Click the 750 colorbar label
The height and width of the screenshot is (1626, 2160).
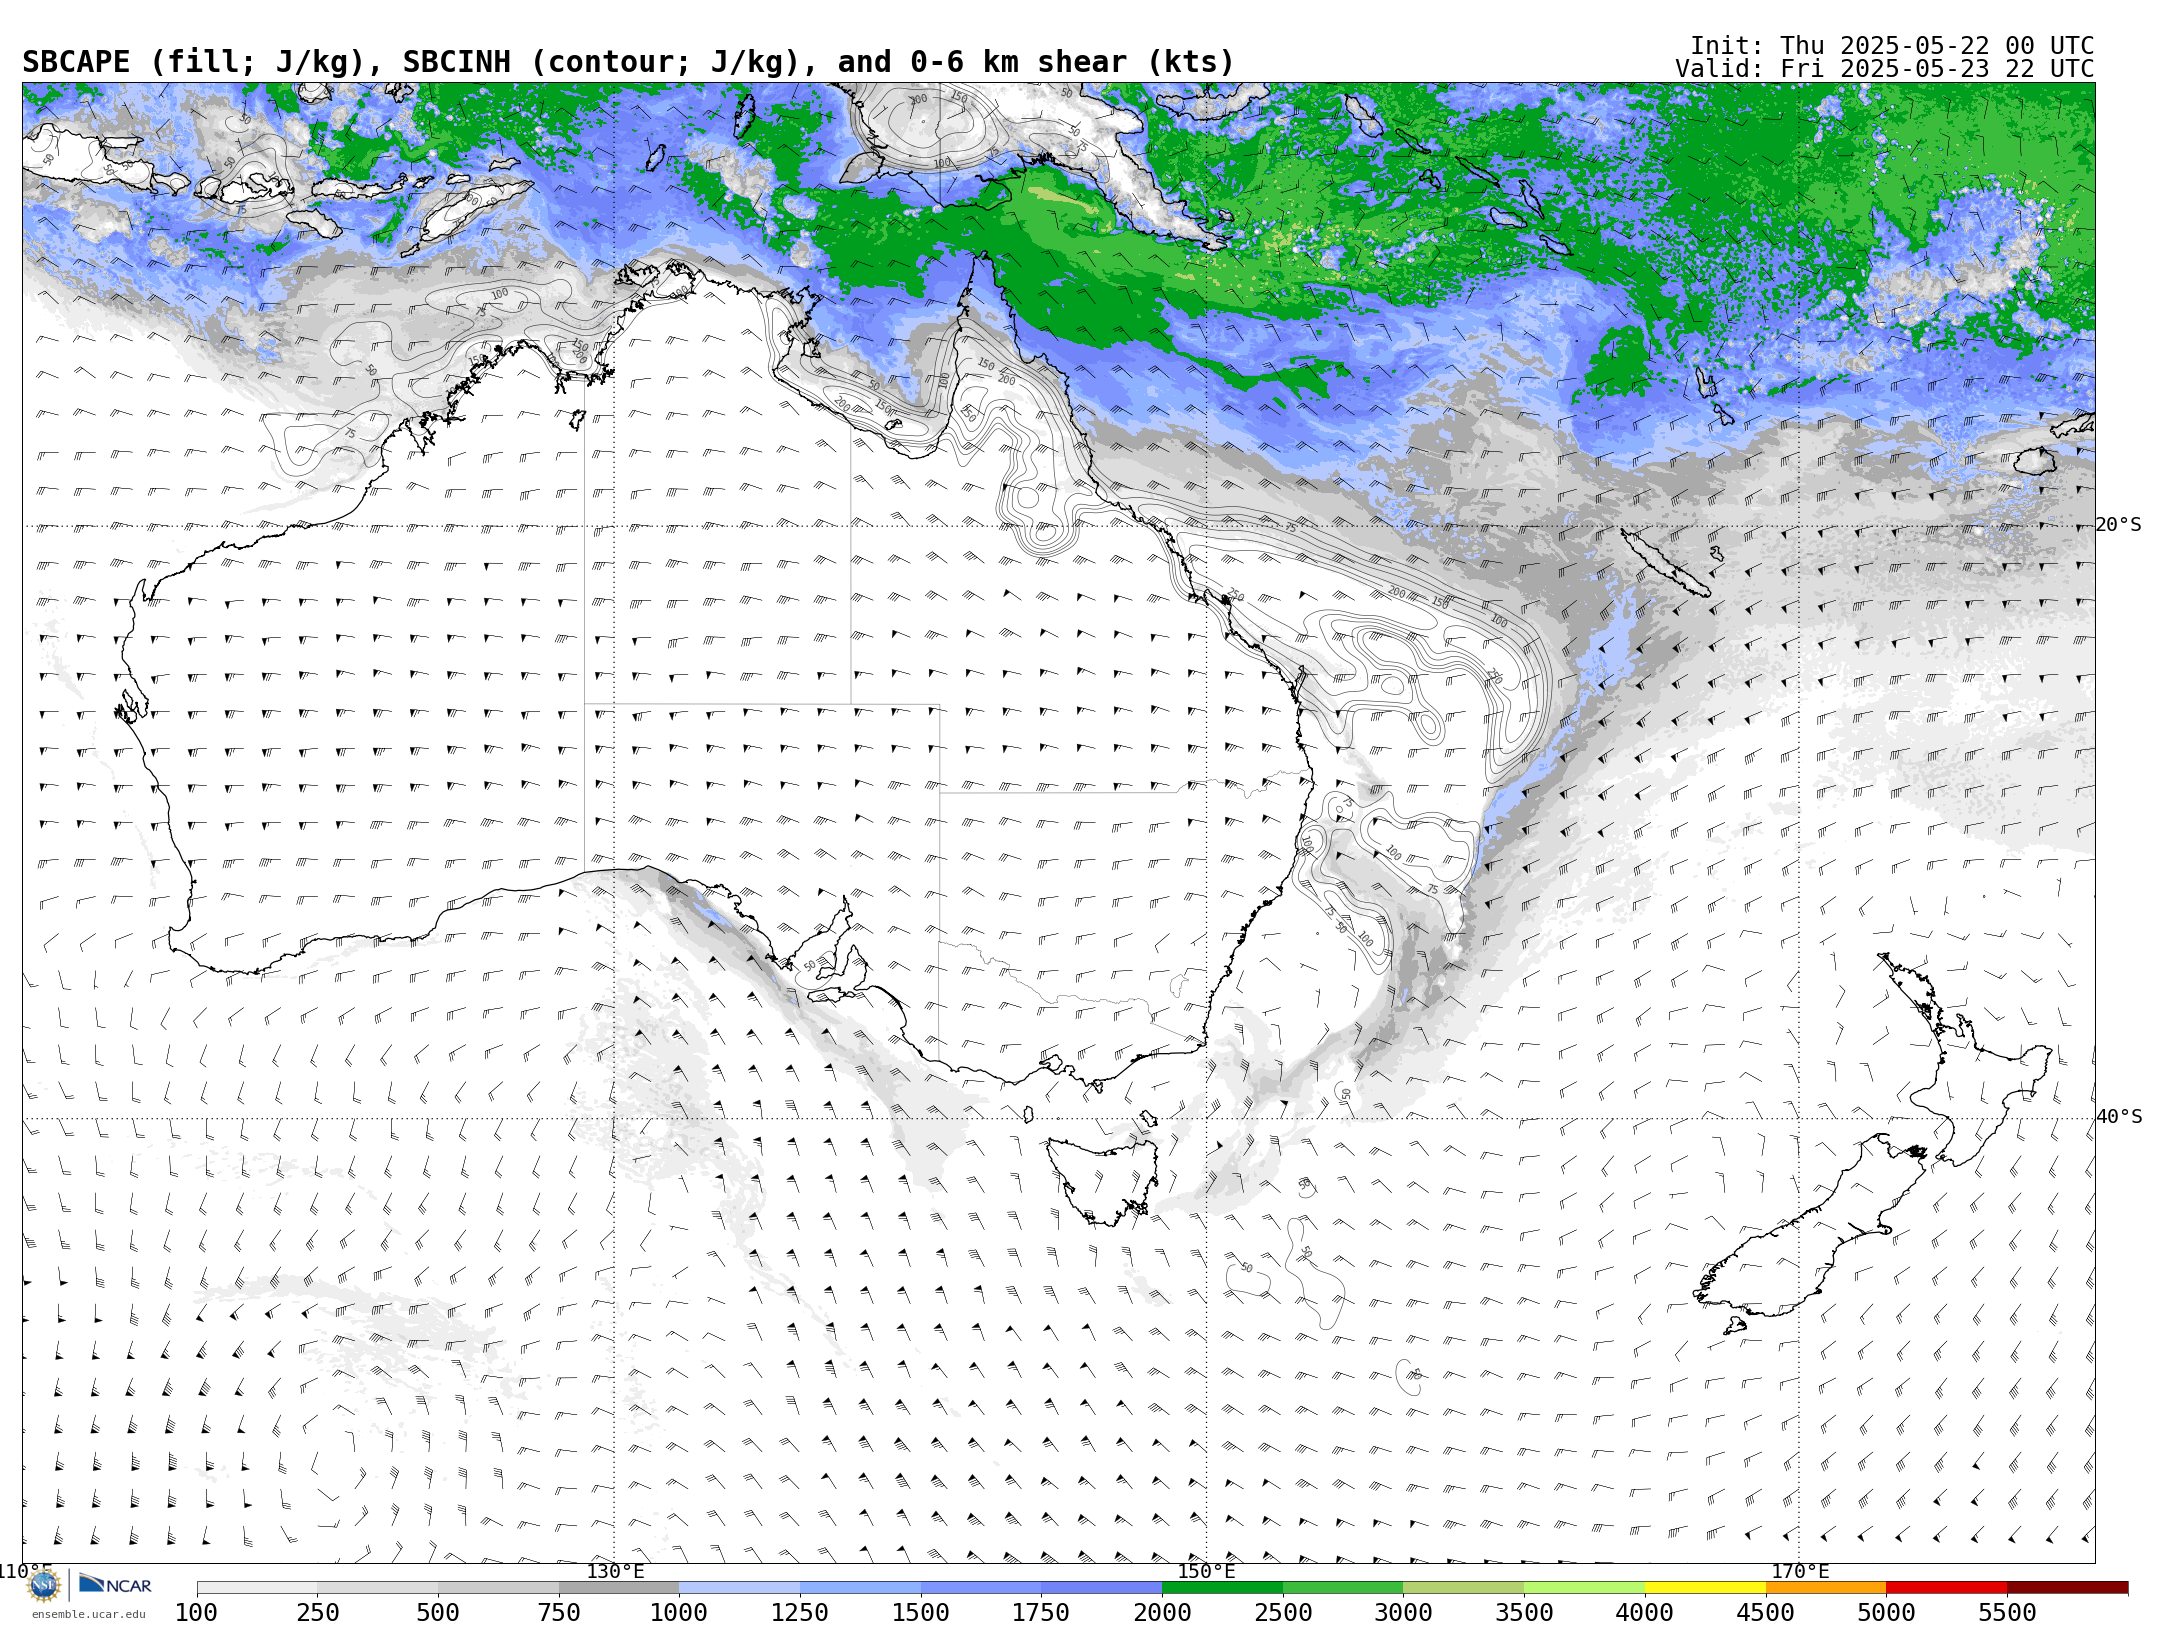click(x=559, y=1612)
